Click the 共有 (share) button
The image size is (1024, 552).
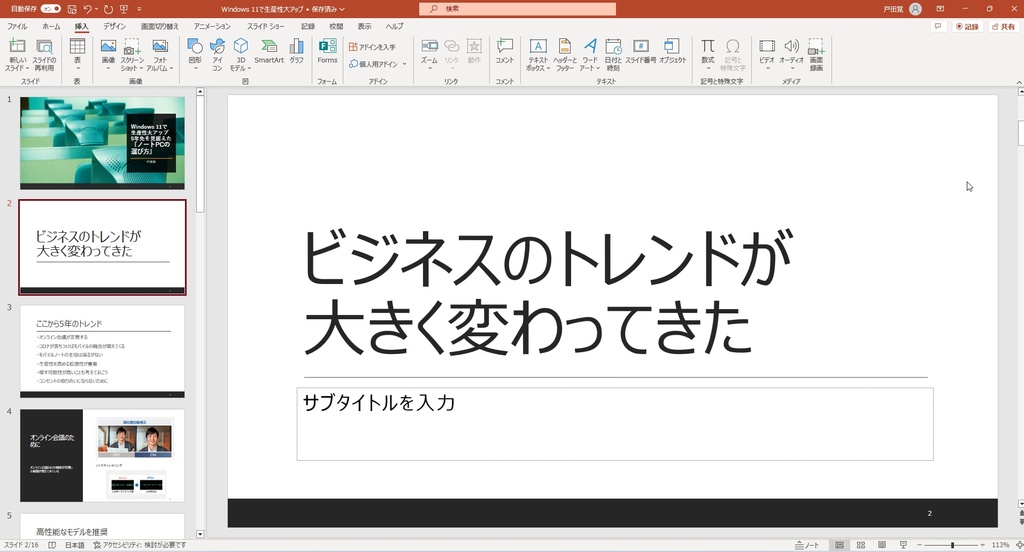click(1003, 26)
